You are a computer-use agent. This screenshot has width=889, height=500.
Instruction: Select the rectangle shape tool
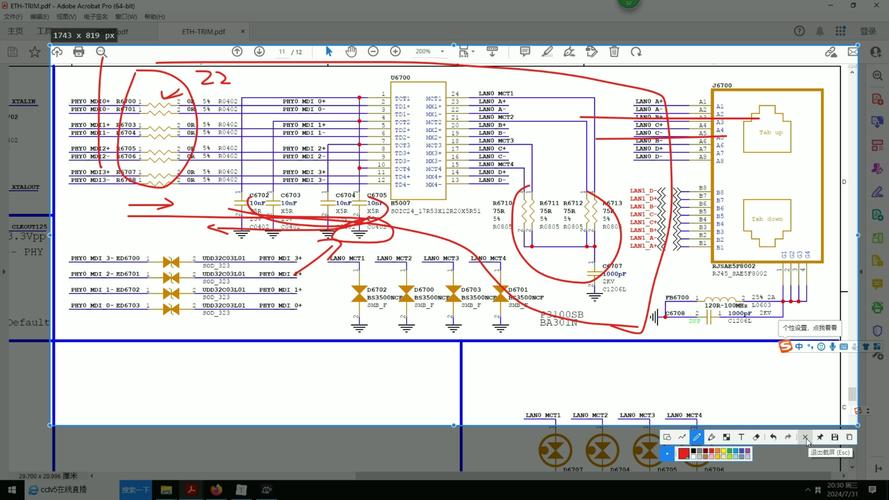[x=667, y=437]
